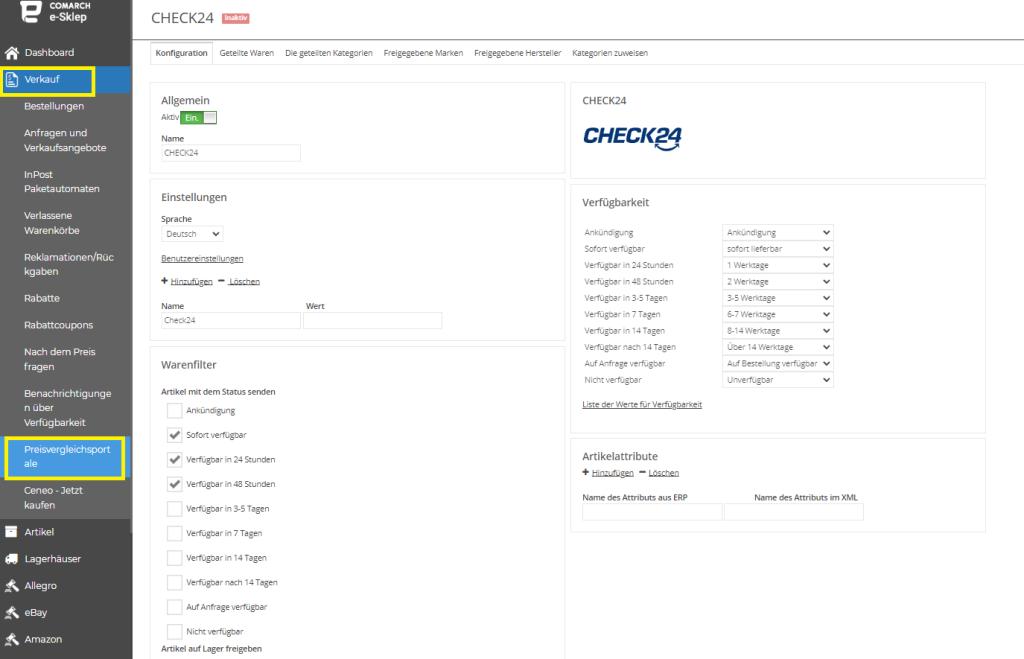The height and width of the screenshot is (659, 1024).
Task: Open Reklamationen/Rückgaben menu item
Action: point(69,264)
